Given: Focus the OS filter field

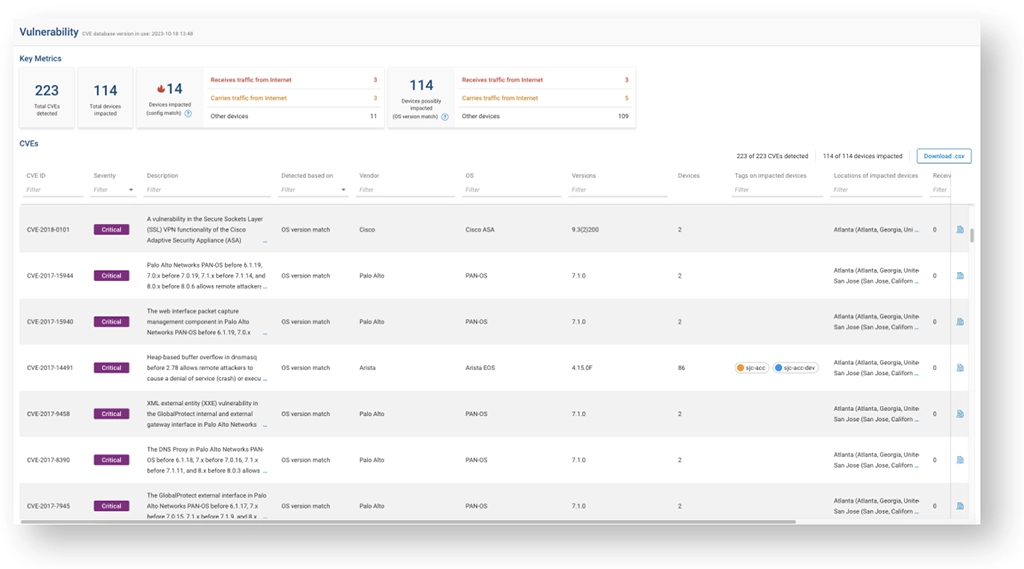Looking at the screenshot, I should click(511, 190).
